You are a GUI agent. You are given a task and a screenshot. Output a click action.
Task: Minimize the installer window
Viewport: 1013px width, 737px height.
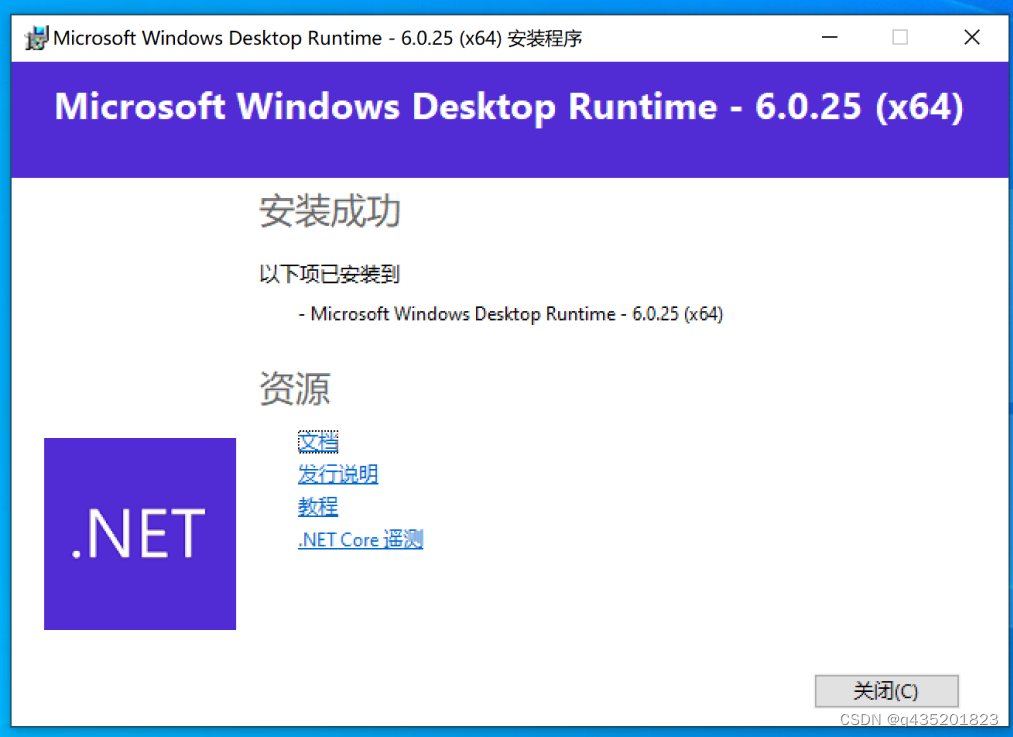click(830, 37)
